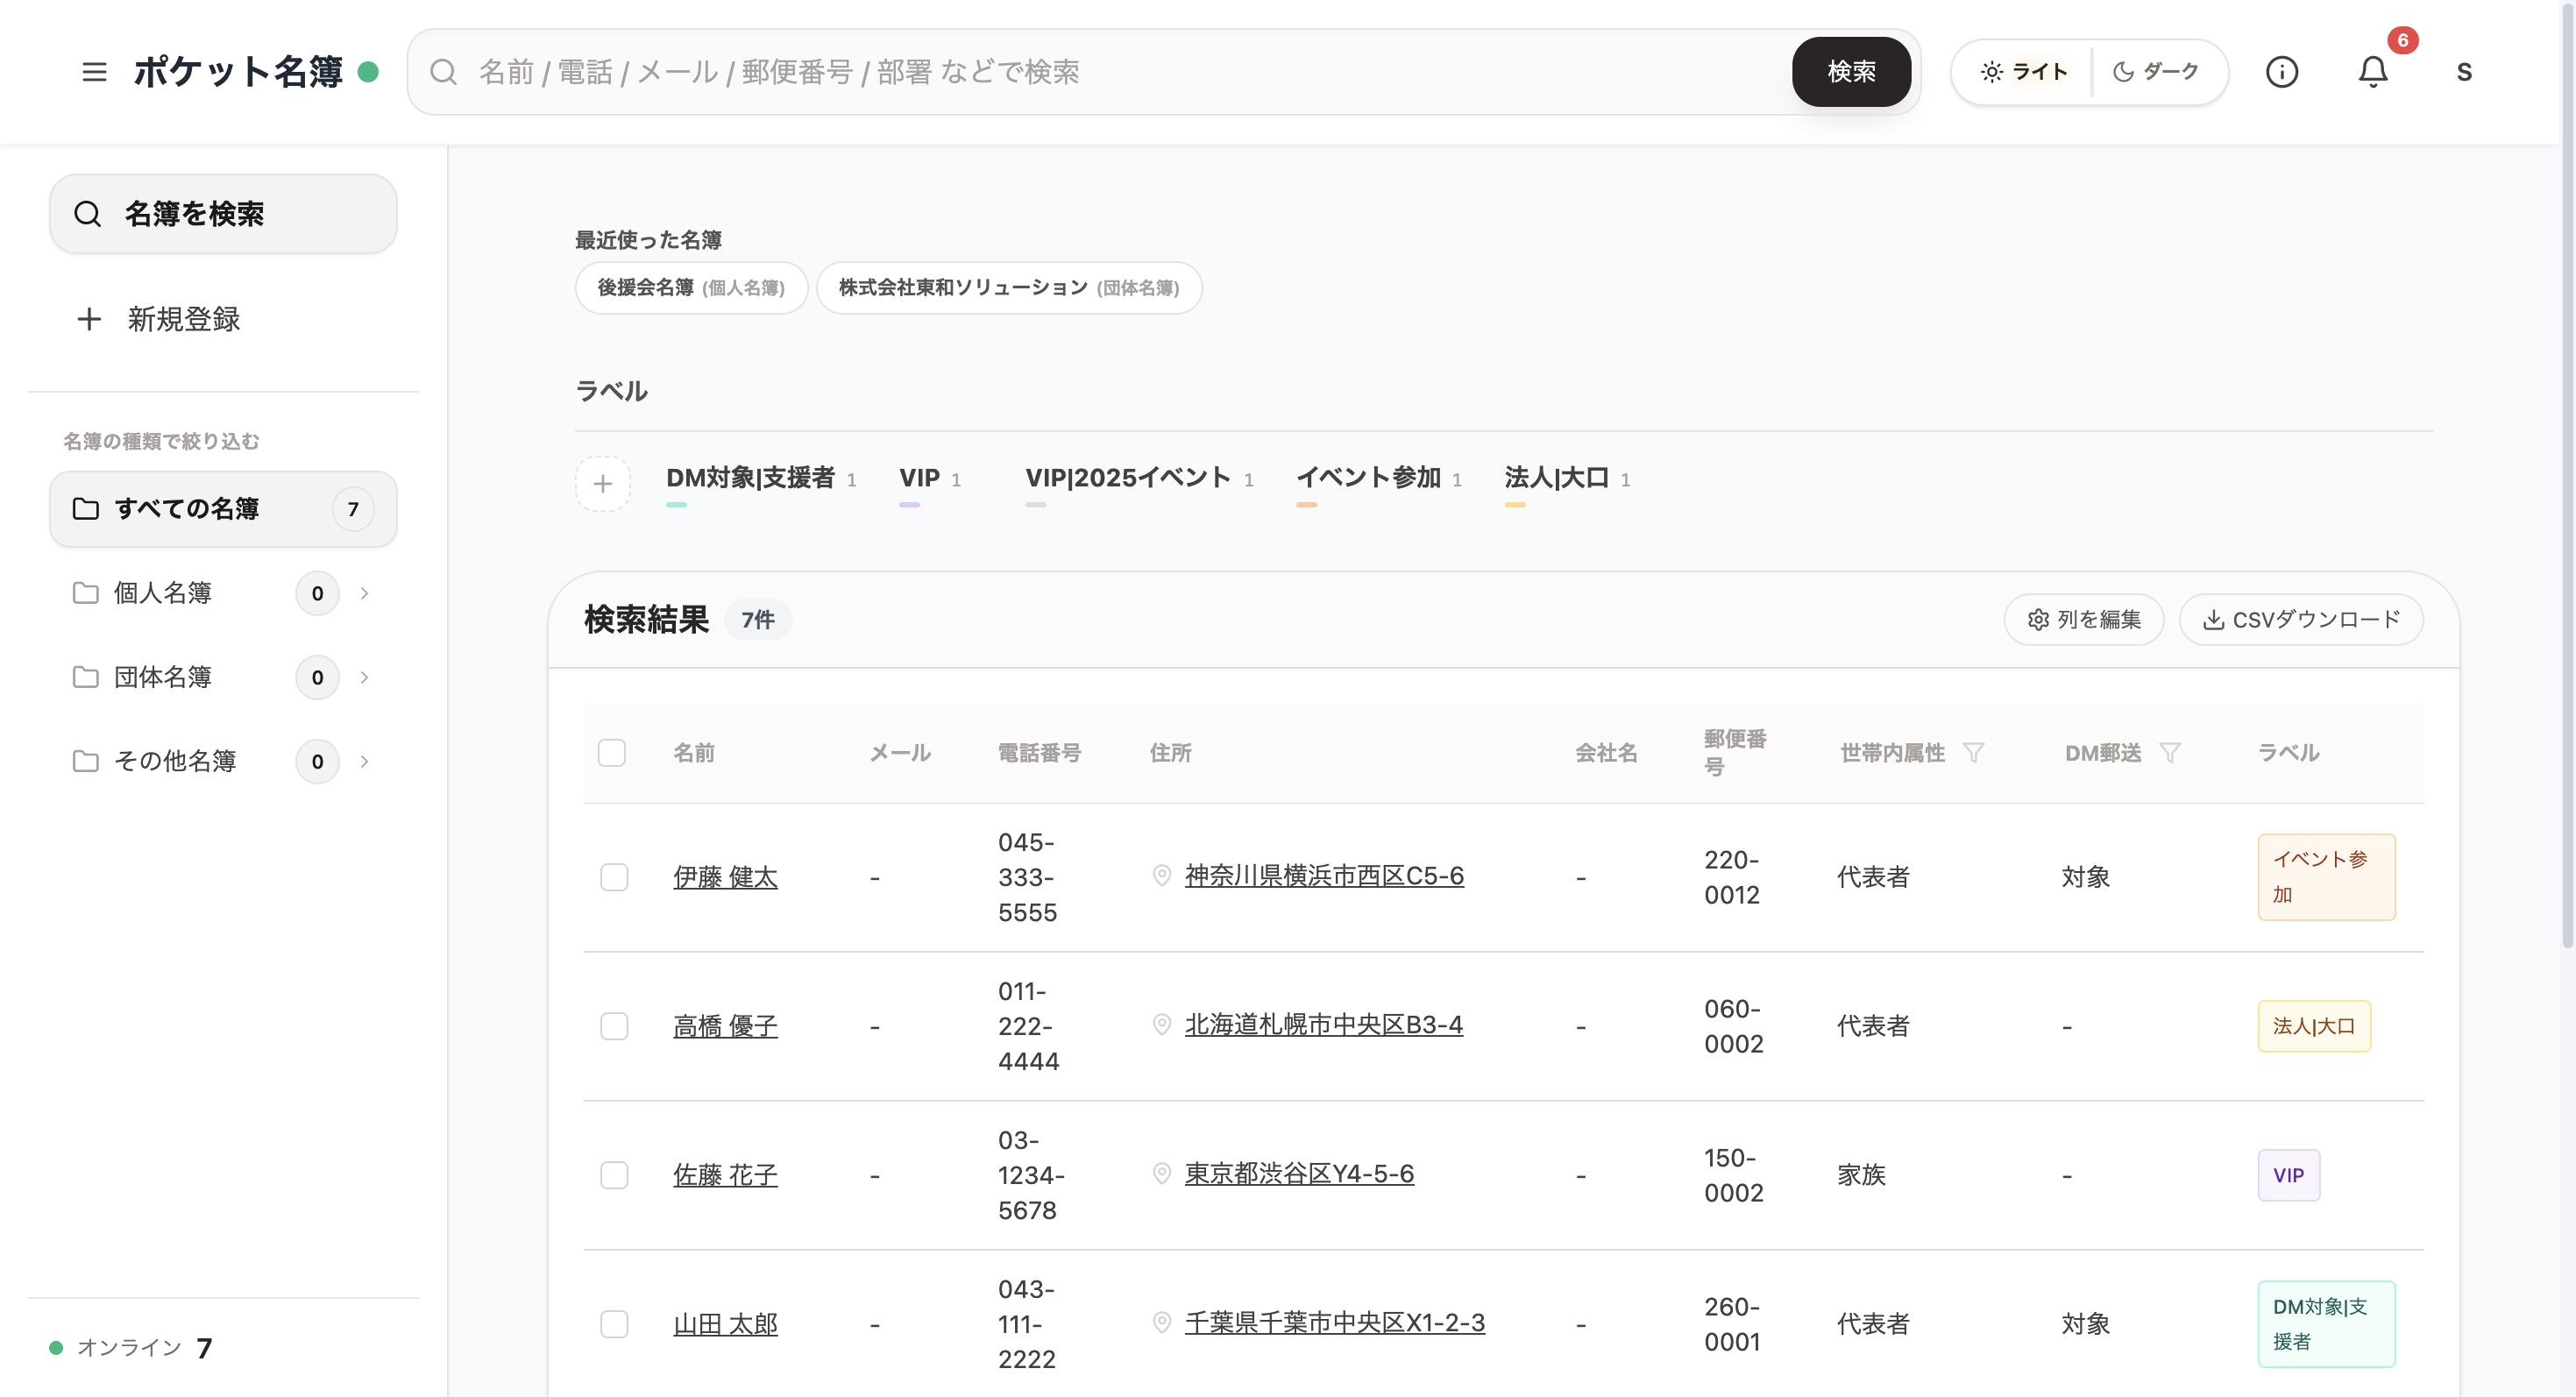Screen dimensions: 2576x1397
Task: Click the info icon in the header
Action: (x=2283, y=71)
